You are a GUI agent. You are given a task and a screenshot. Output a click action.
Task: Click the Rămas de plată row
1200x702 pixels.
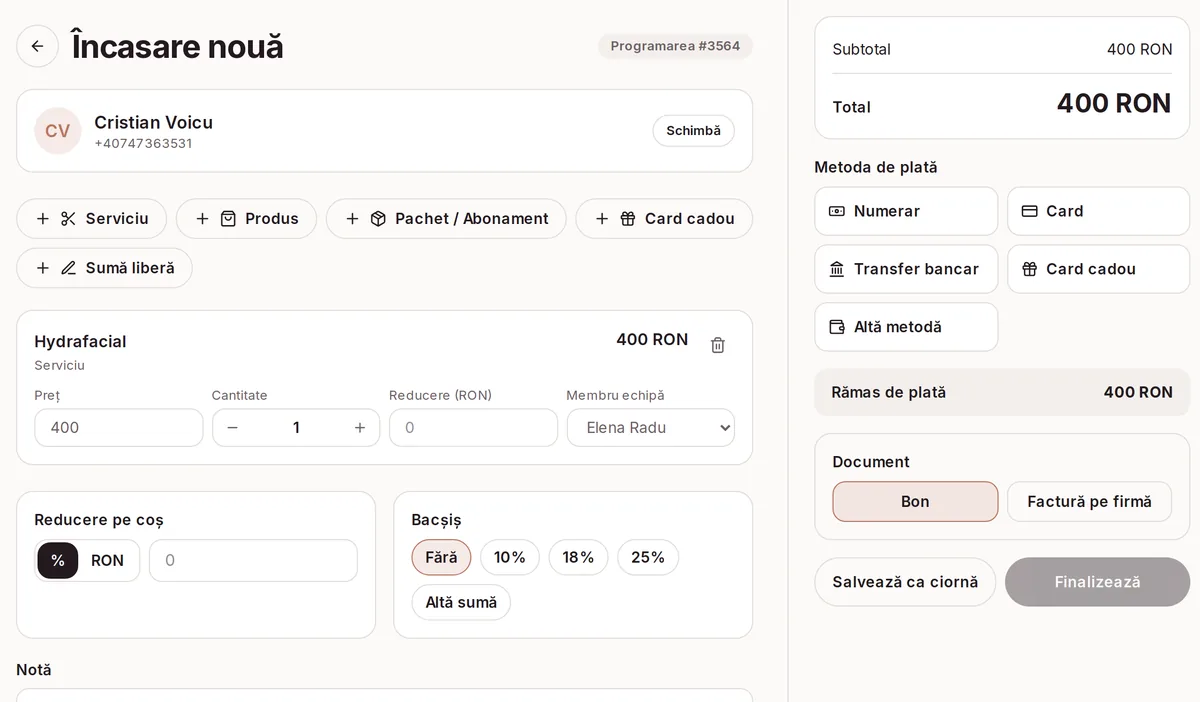pos(1002,393)
